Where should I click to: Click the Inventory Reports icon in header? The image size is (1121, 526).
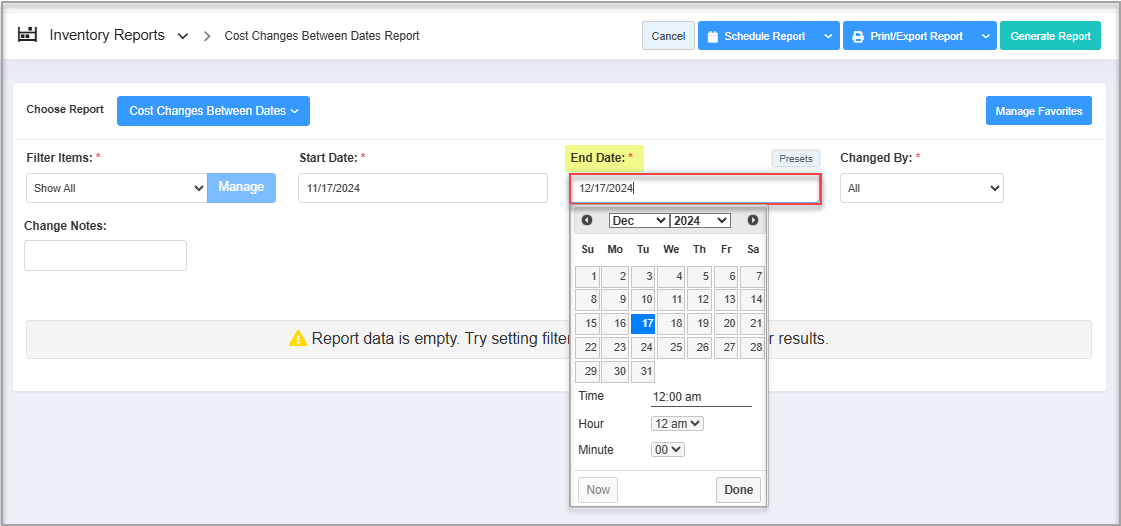pos(28,35)
